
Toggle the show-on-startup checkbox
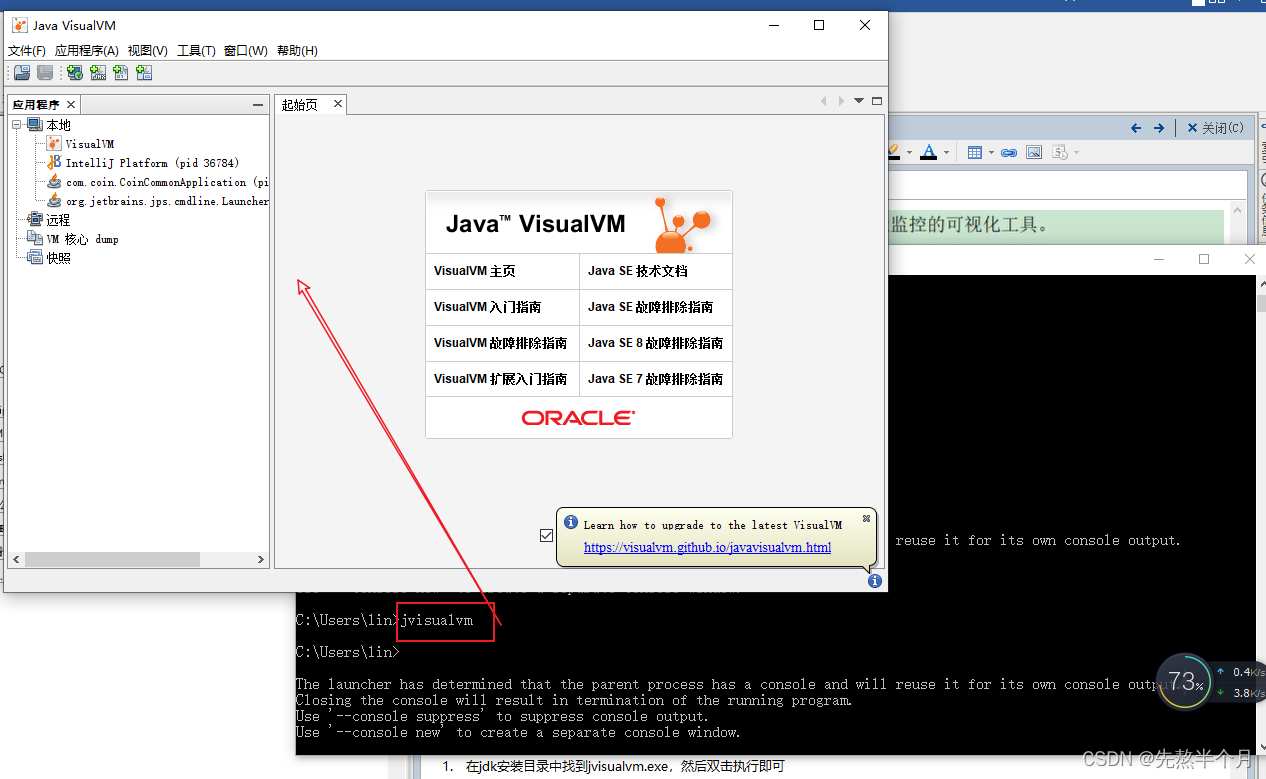click(x=546, y=535)
